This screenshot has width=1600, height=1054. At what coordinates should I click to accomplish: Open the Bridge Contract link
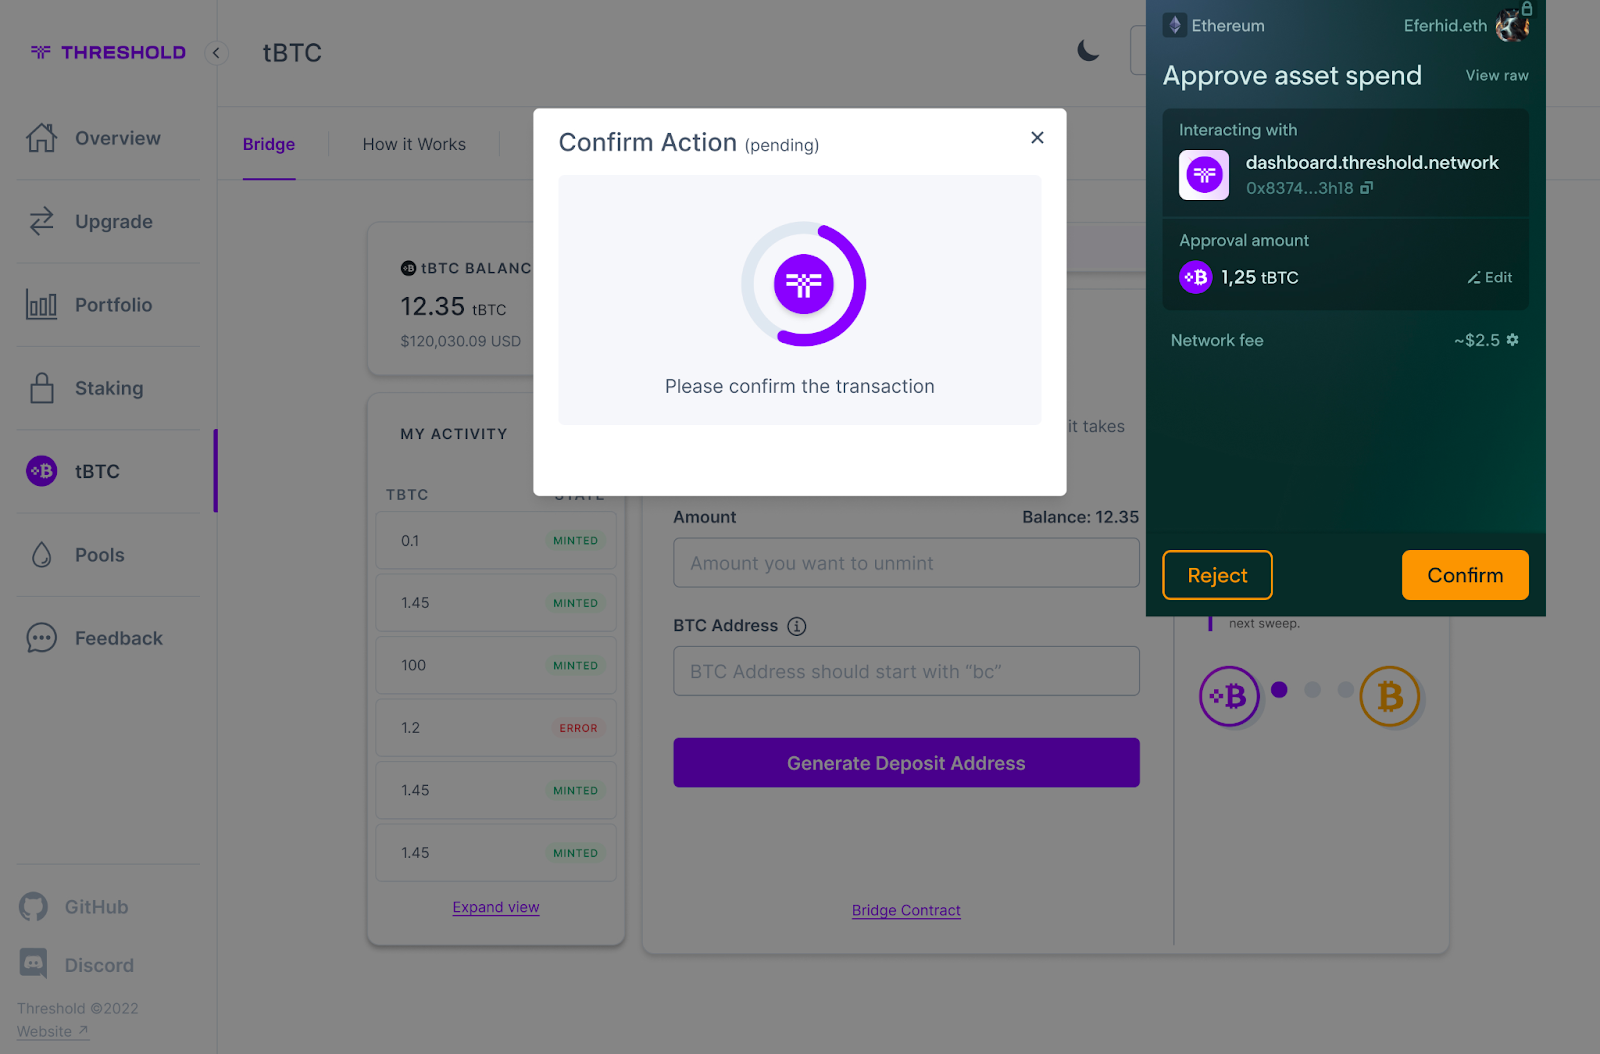point(906,910)
